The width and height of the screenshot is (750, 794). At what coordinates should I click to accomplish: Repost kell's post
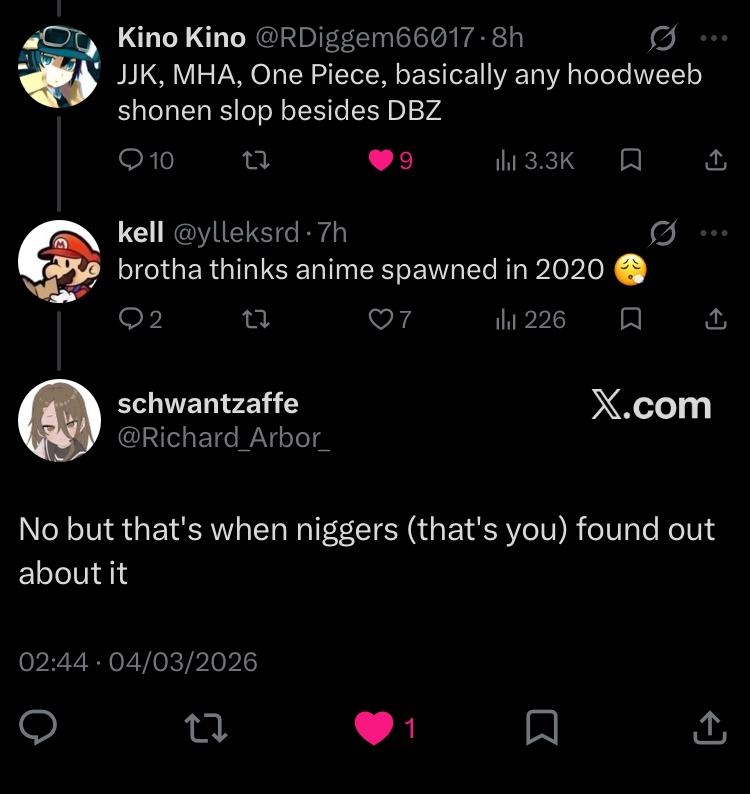pyautogui.click(x=257, y=319)
